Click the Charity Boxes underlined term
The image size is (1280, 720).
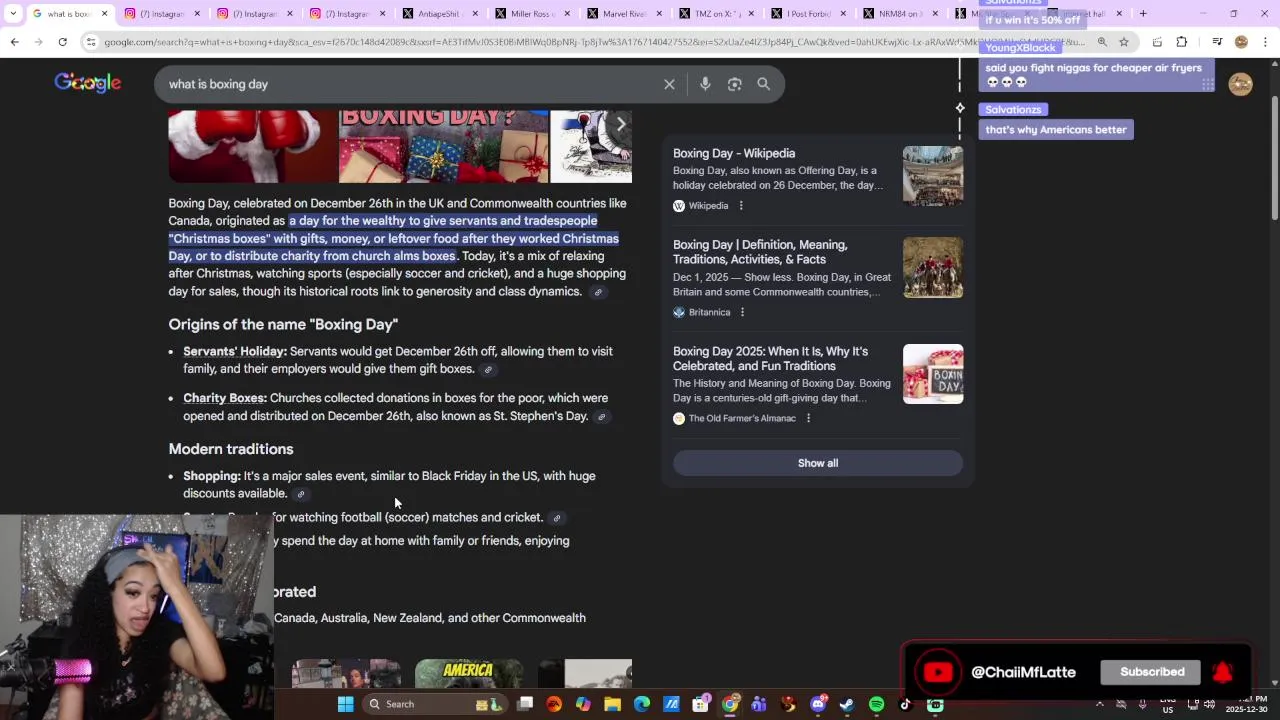(225, 399)
